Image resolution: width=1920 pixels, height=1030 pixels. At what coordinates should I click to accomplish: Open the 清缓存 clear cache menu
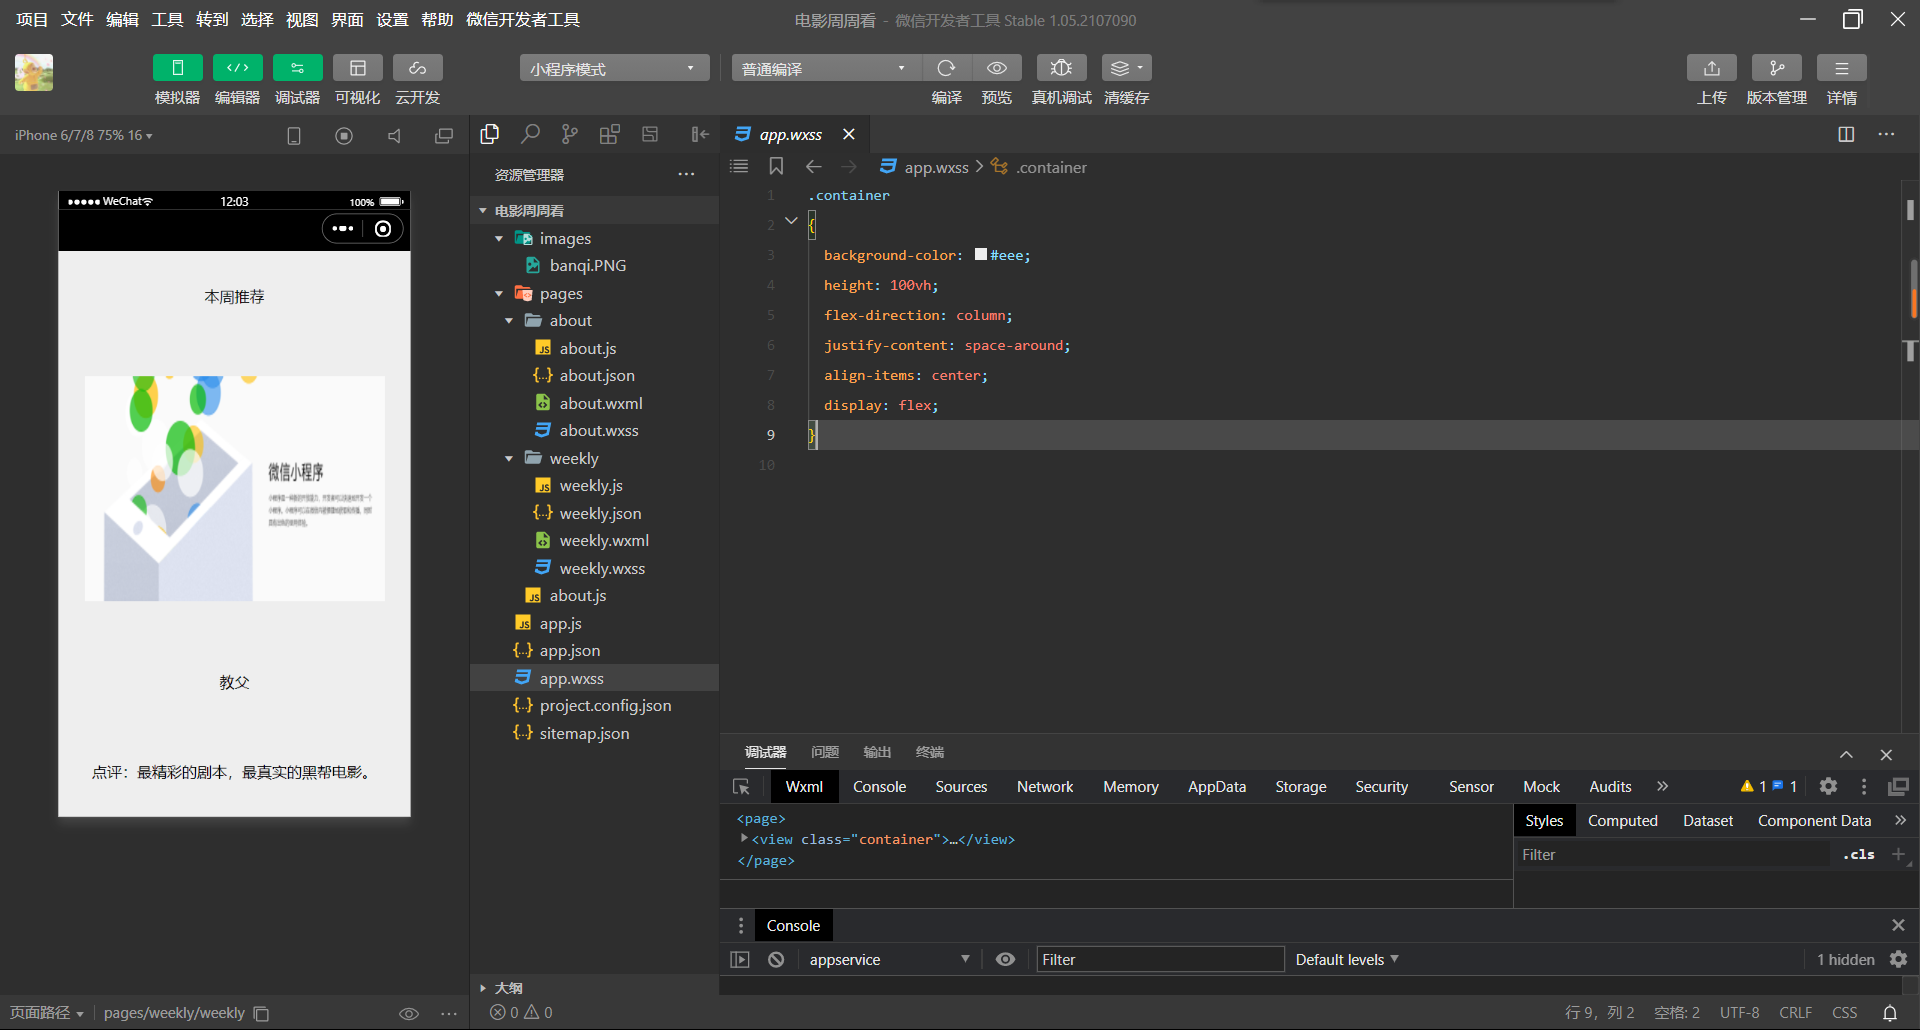click(1126, 67)
